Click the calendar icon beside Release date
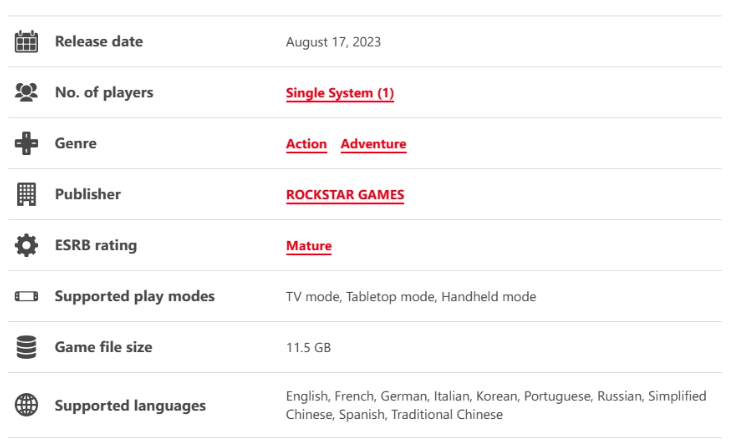Image resolution: width=736 pixels, height=448 pixels. 26,41
